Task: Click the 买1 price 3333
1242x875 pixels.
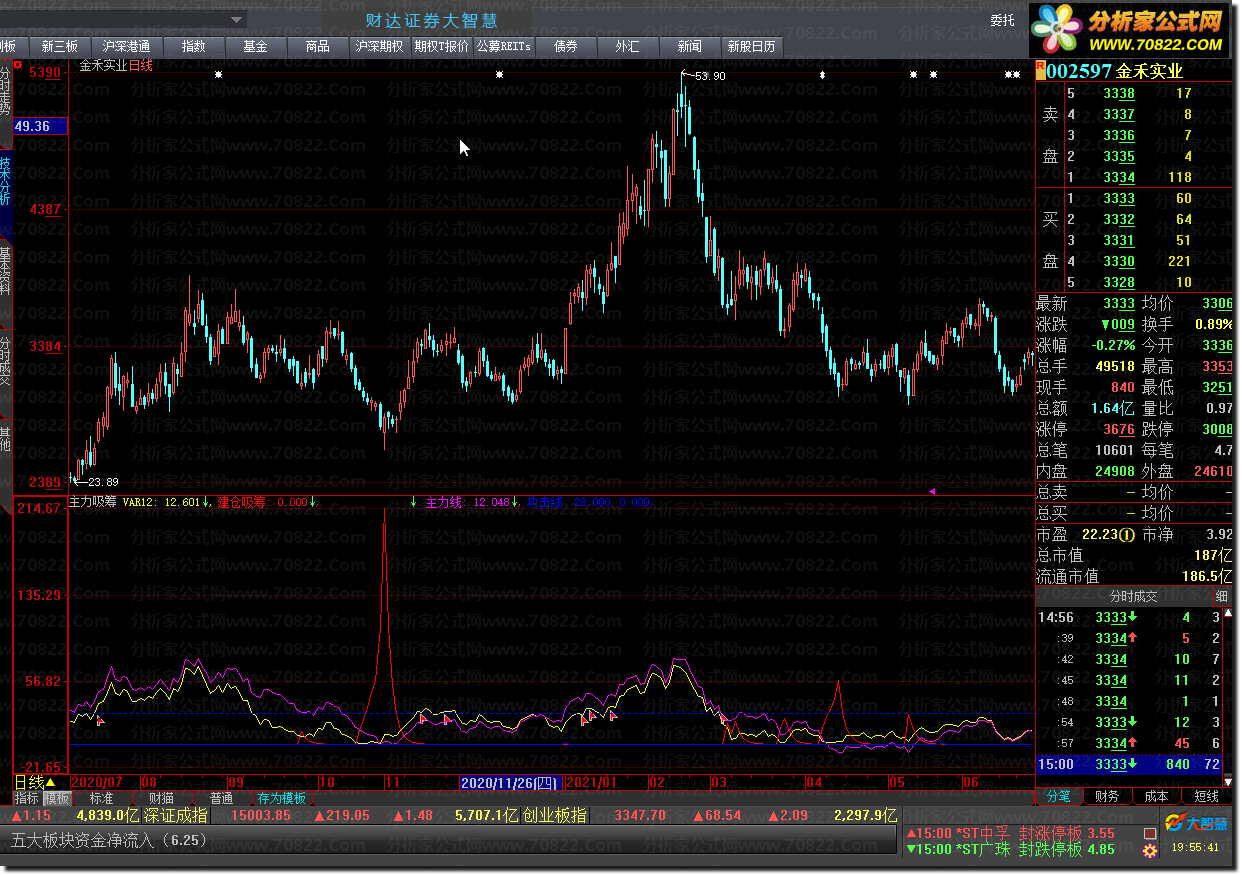Action: pyautogui.click(x=1119, y=198)
